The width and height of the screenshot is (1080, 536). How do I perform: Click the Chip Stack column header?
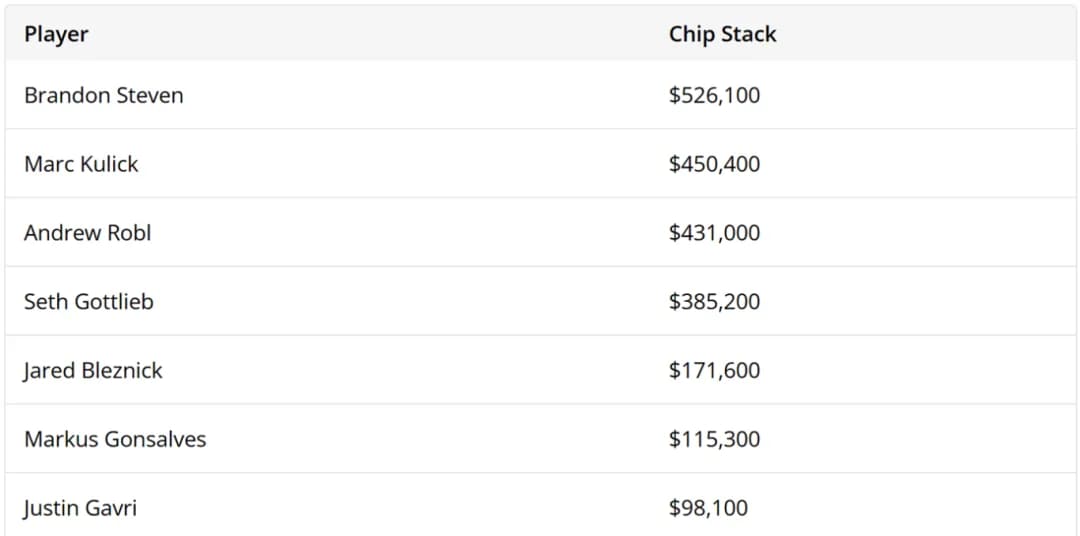[x=722, y=34]
